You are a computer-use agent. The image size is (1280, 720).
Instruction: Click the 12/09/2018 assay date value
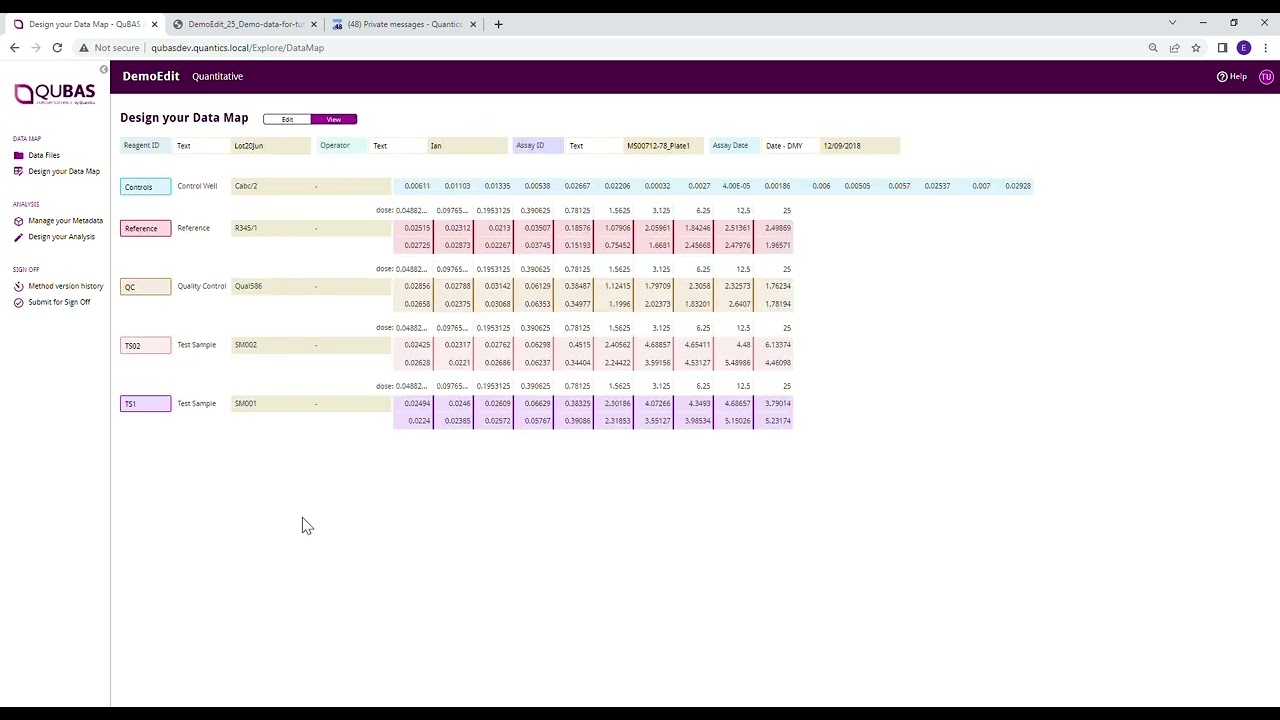[860, 146]
